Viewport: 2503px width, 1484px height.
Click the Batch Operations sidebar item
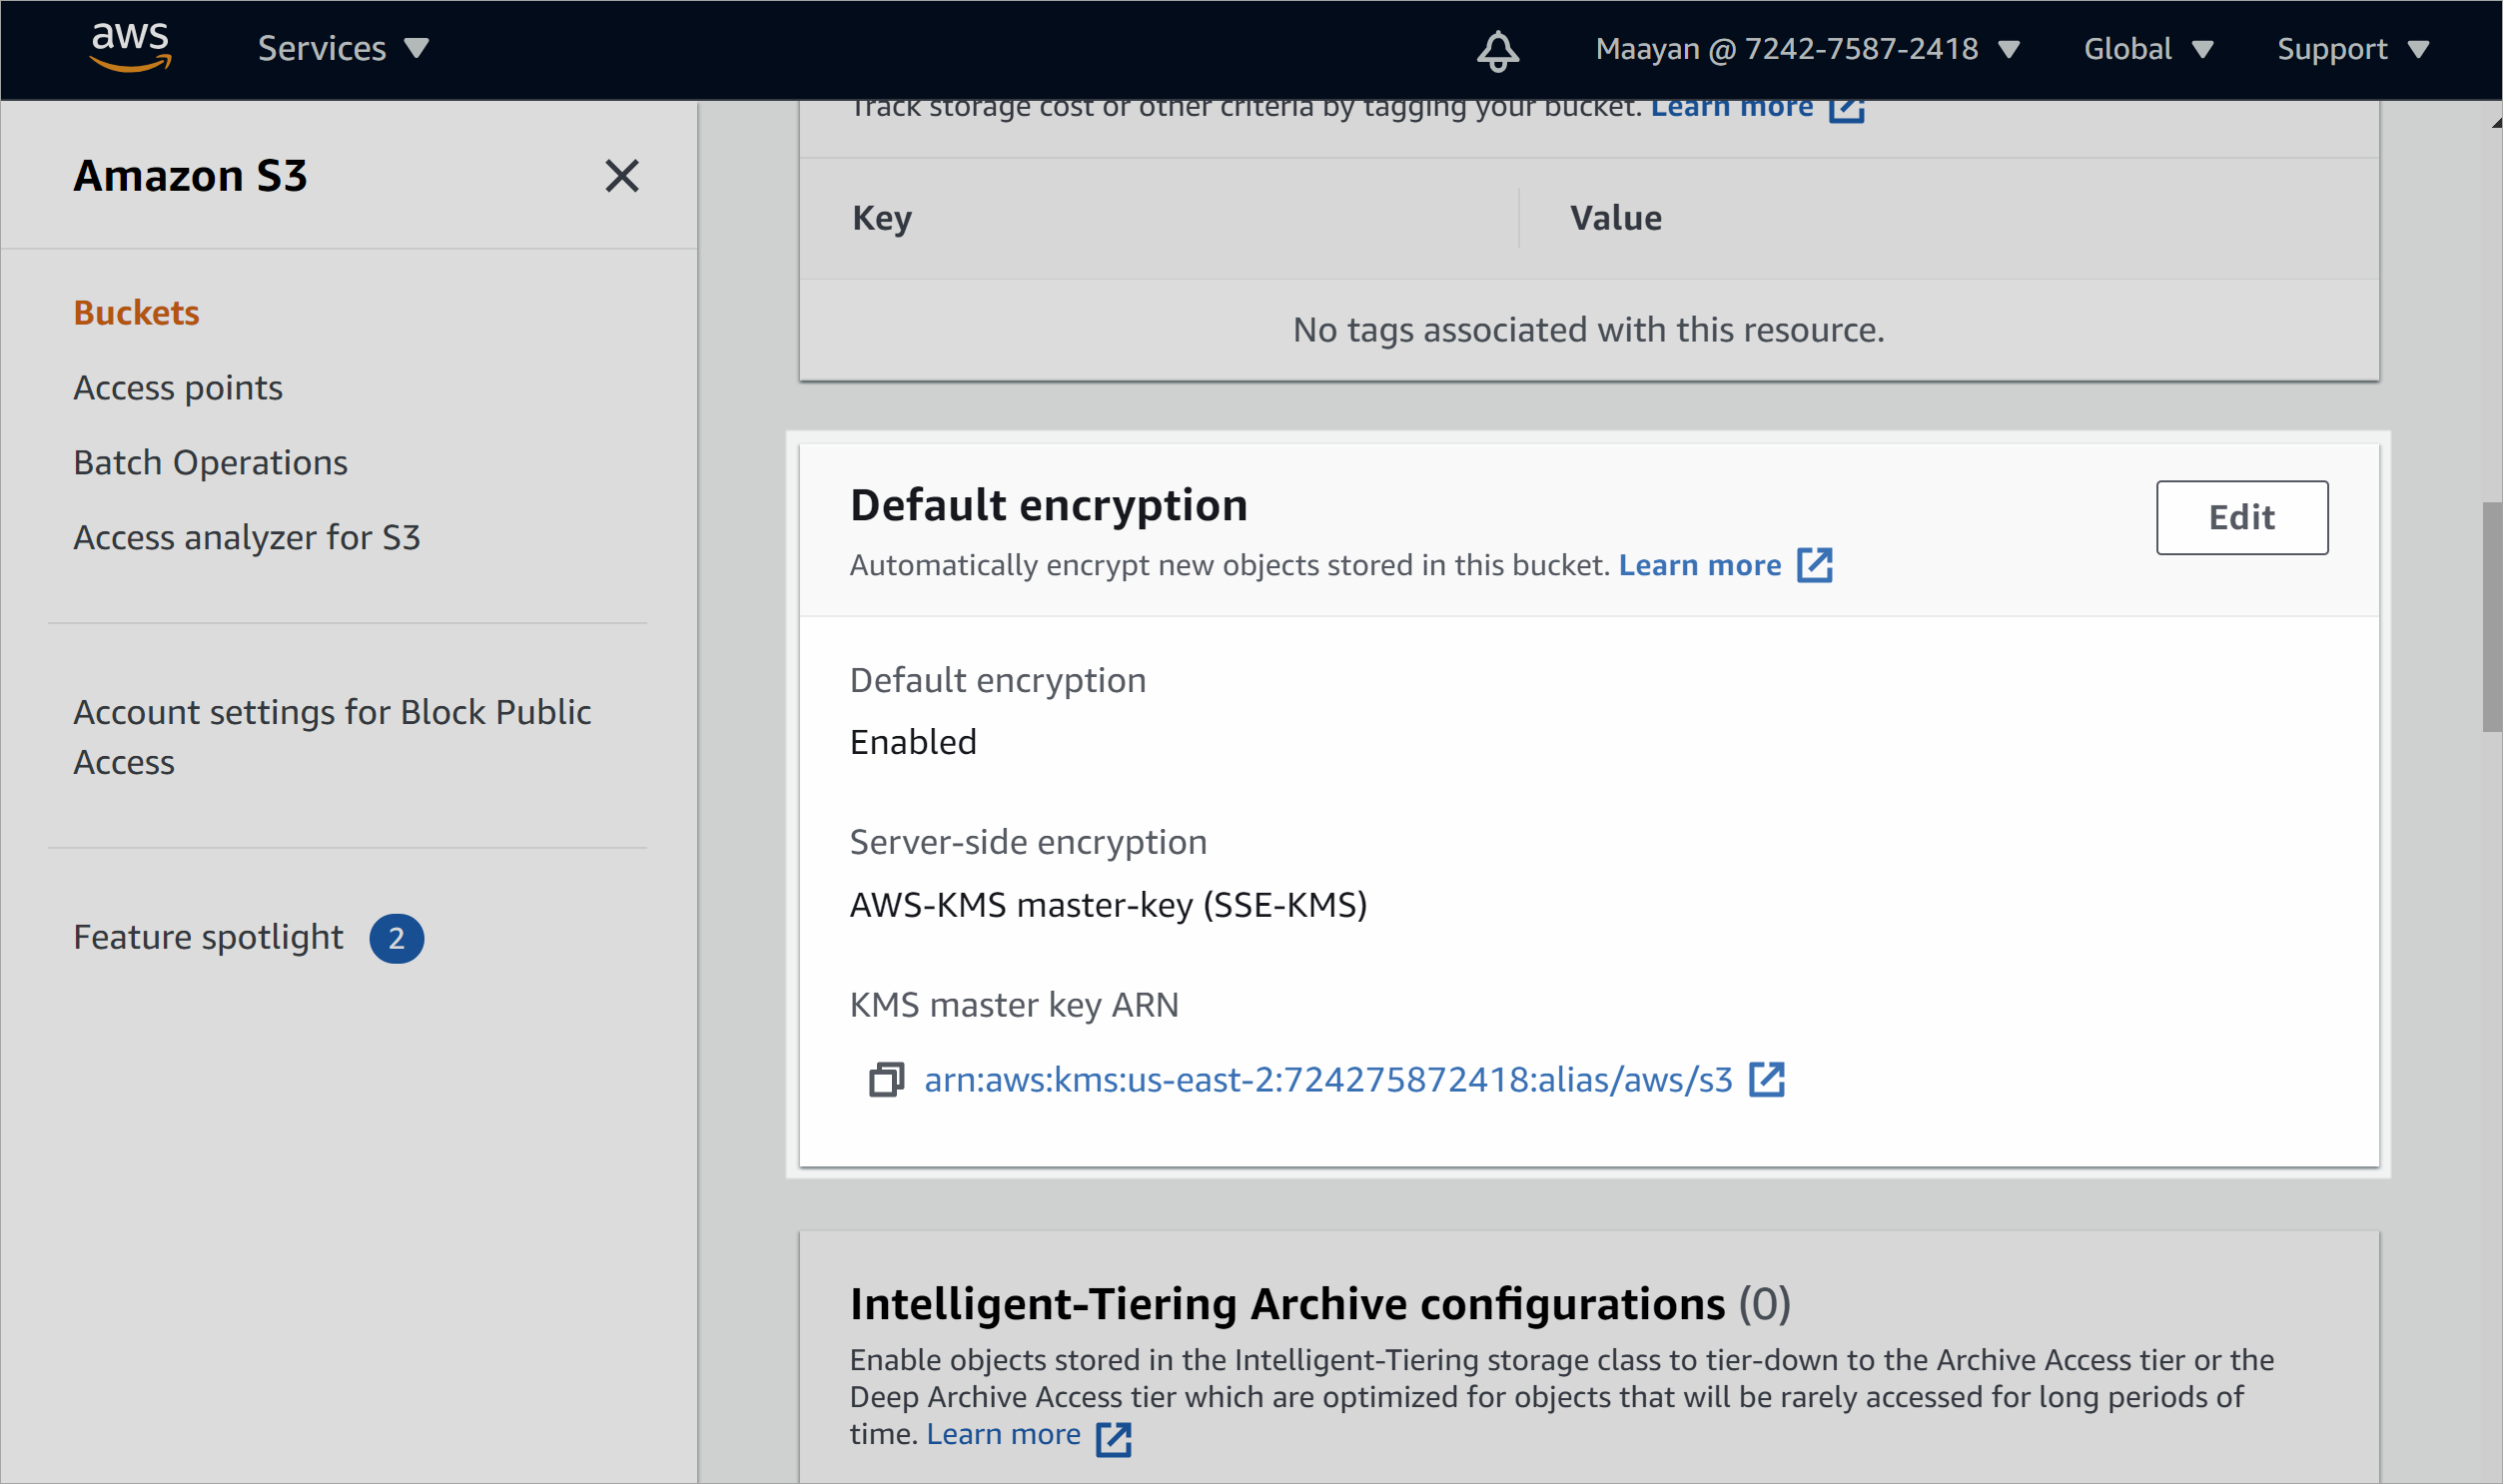click(210, 461)
